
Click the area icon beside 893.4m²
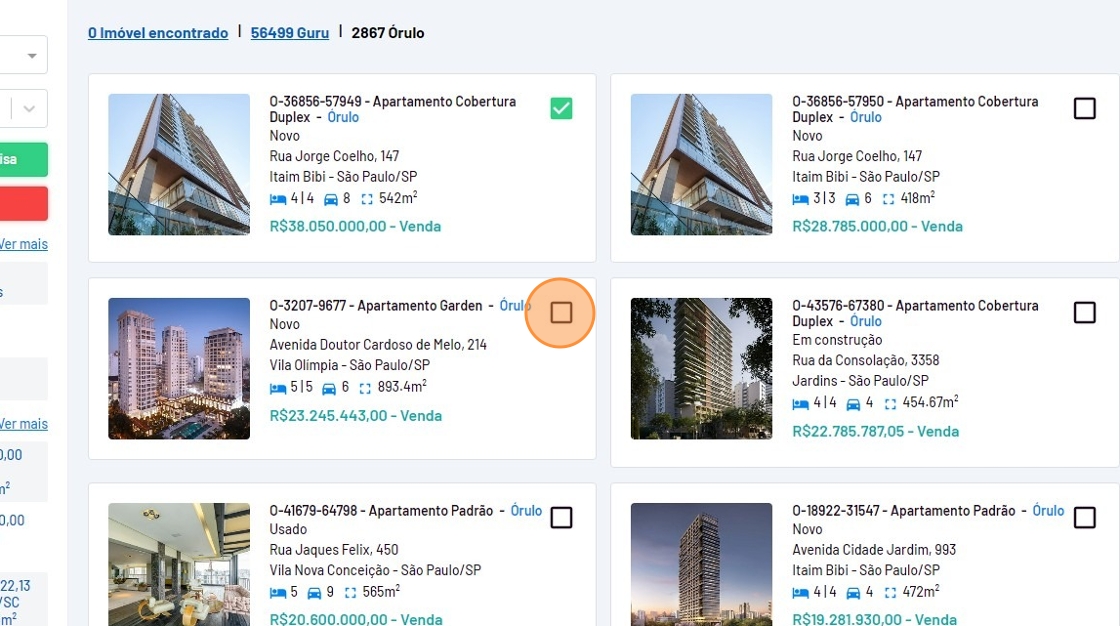366,388
